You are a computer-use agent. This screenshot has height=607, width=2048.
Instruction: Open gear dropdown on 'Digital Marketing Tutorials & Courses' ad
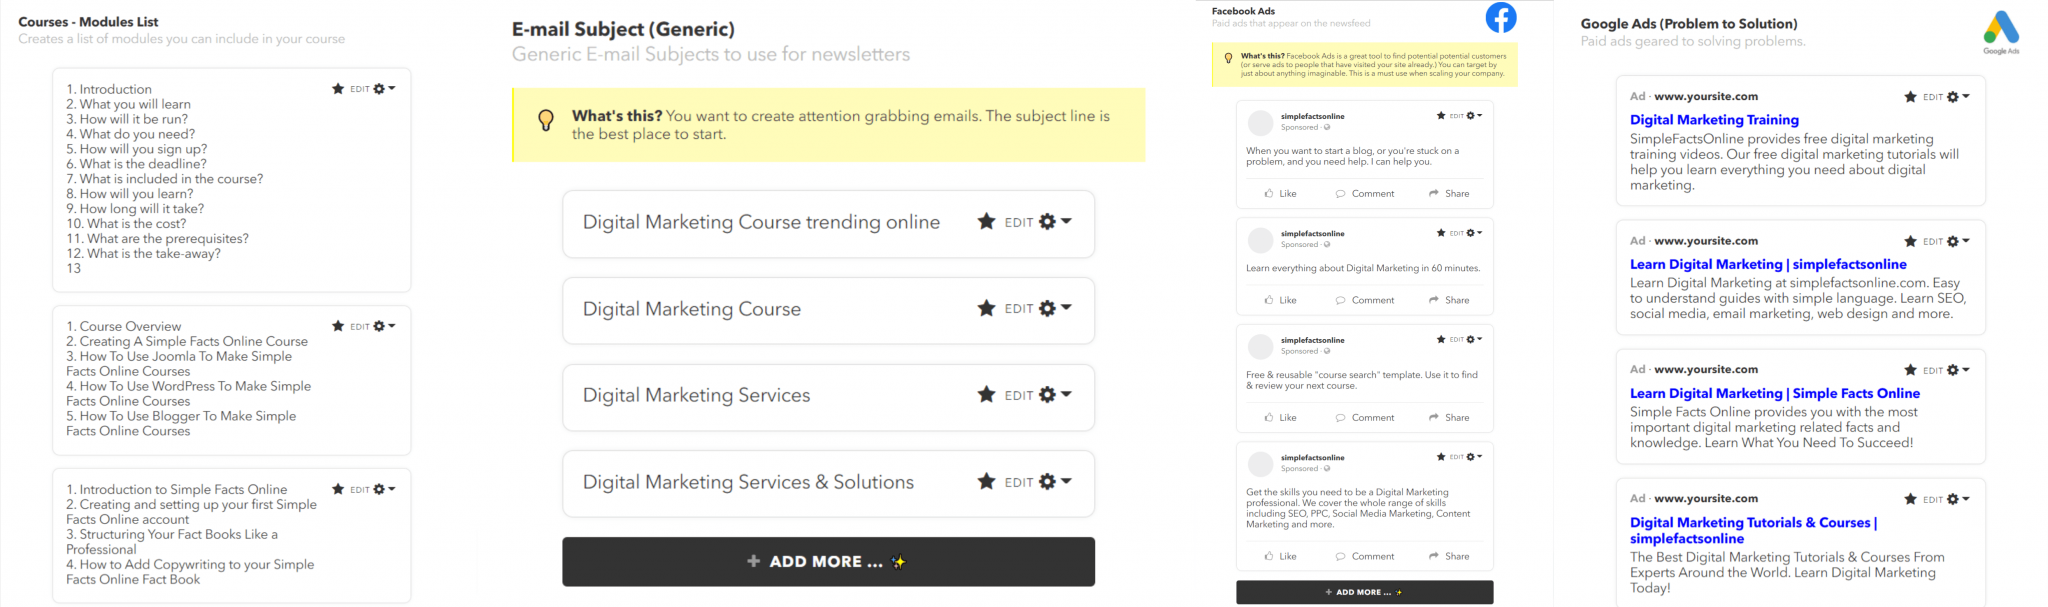[x=1958, y=499]
